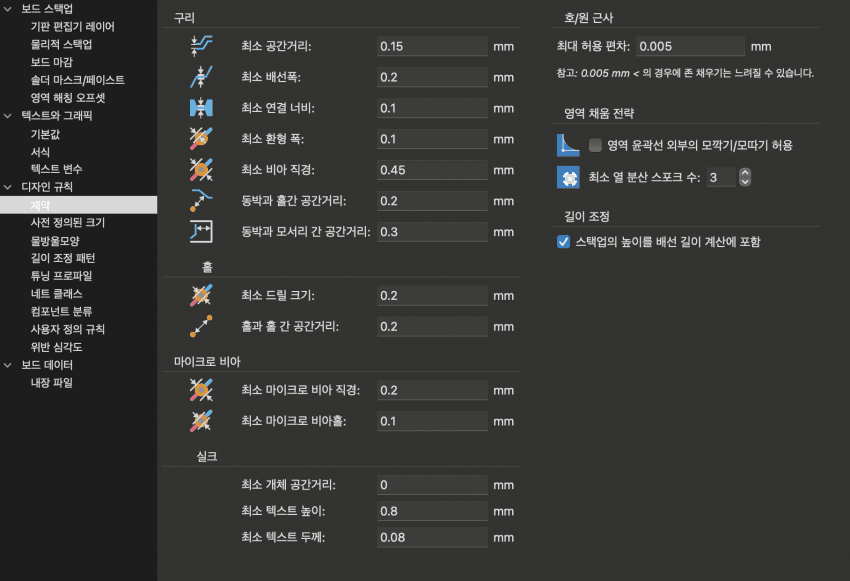The width and height of the screenshot is (850, 581).
Task: Open 네트 클래스 settings
Action: pyautogui.click(x=56, y=294)
